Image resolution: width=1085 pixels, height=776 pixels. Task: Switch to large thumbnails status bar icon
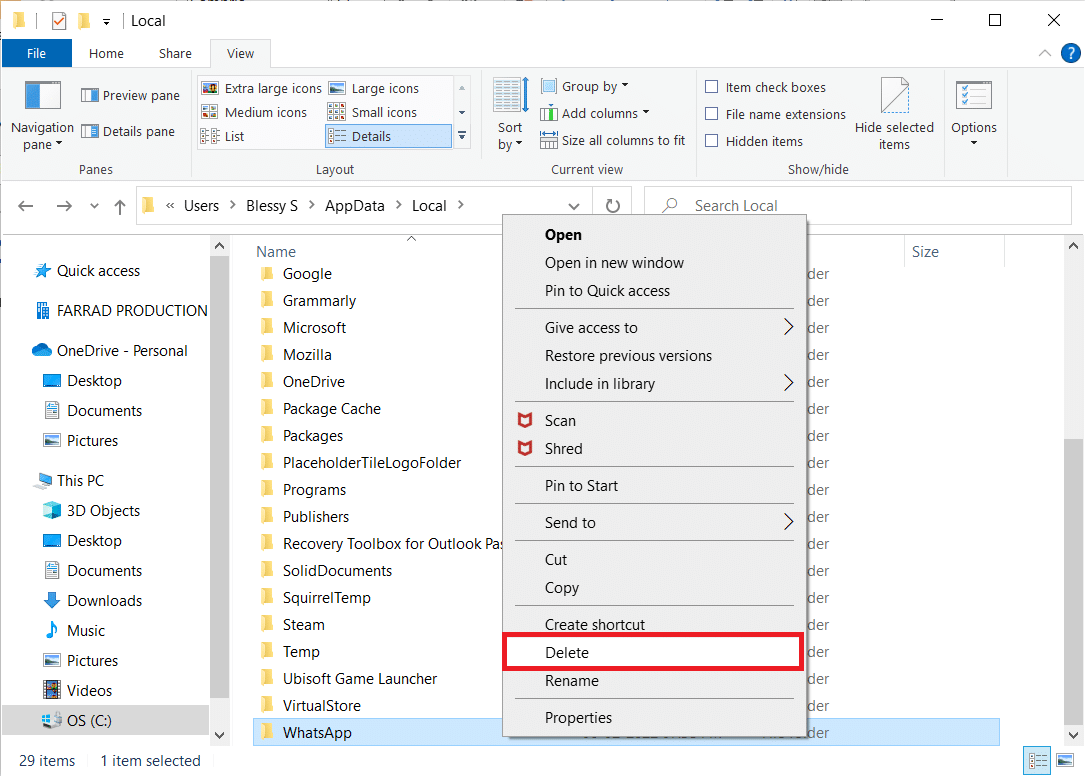point(1066,761)
